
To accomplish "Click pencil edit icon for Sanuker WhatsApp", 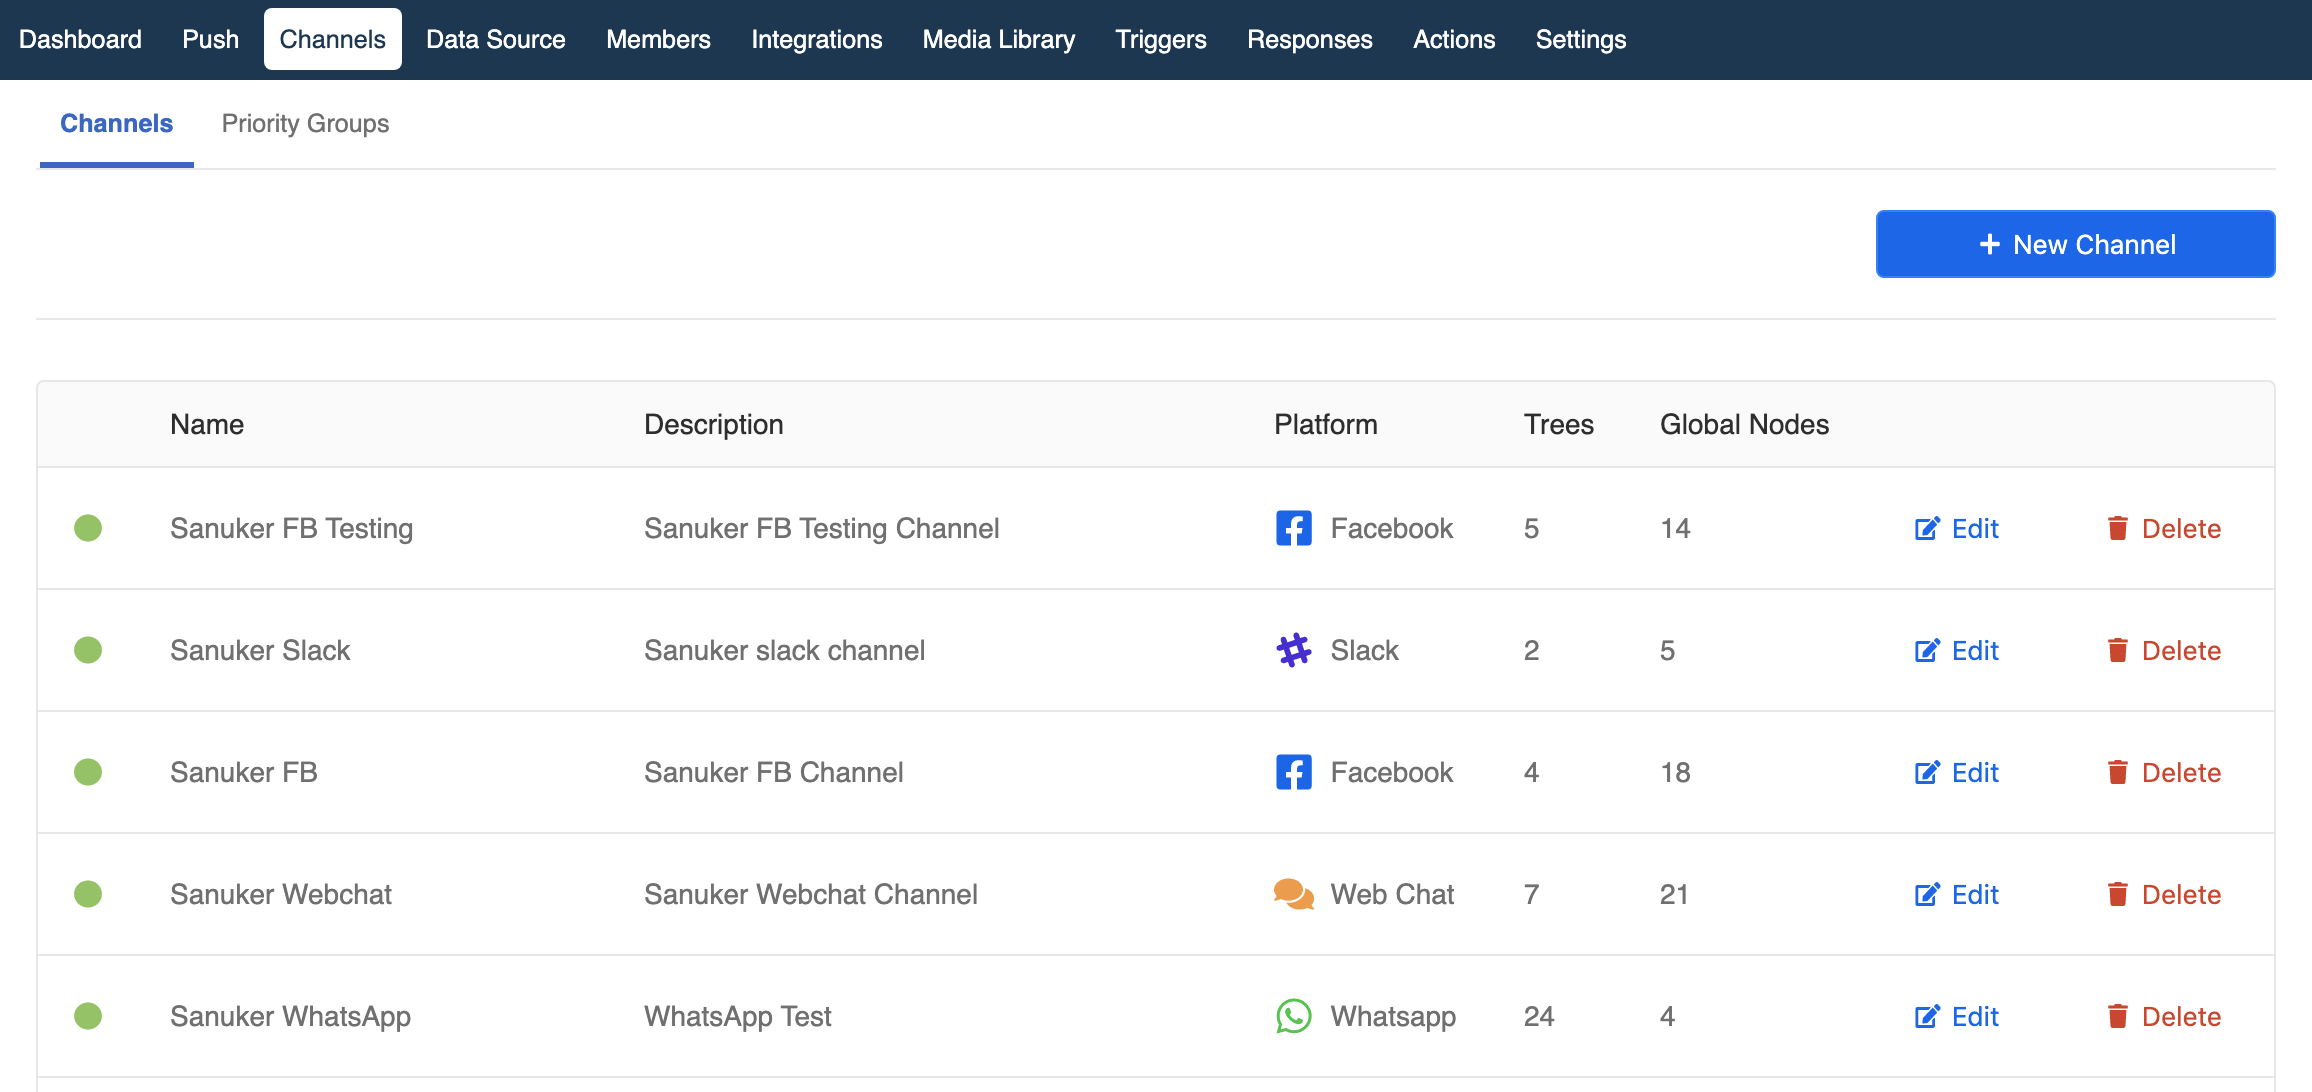I will [x=1927, y=1016].
